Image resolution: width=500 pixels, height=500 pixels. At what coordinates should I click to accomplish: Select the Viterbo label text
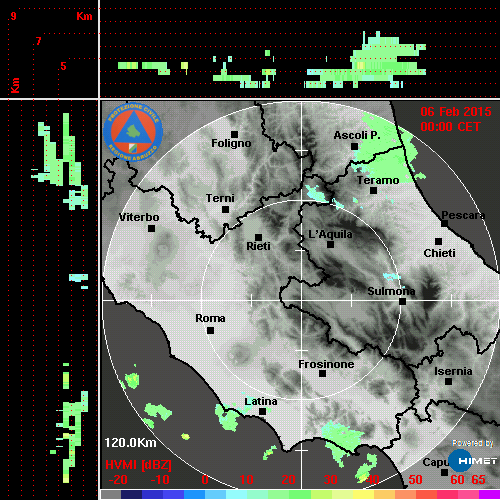point(139,217)
